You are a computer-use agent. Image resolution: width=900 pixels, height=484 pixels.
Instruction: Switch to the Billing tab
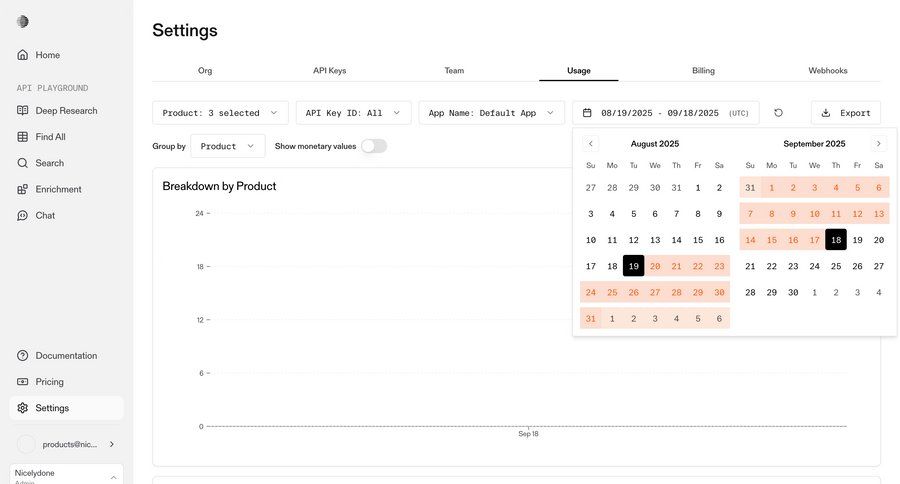703,71
